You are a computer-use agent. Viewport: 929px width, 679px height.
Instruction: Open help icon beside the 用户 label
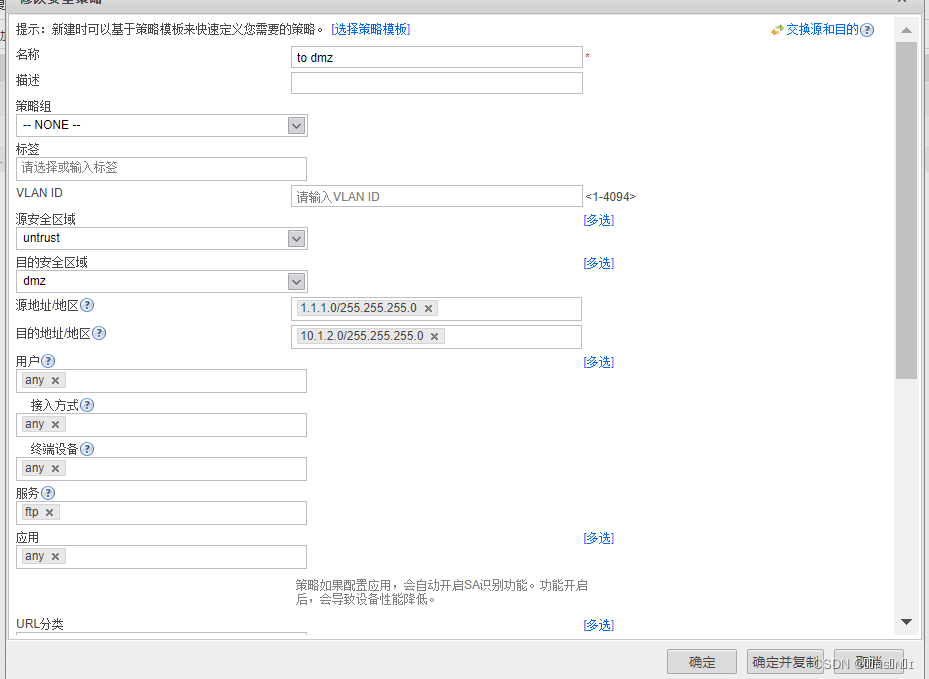[x=48, y=361]
